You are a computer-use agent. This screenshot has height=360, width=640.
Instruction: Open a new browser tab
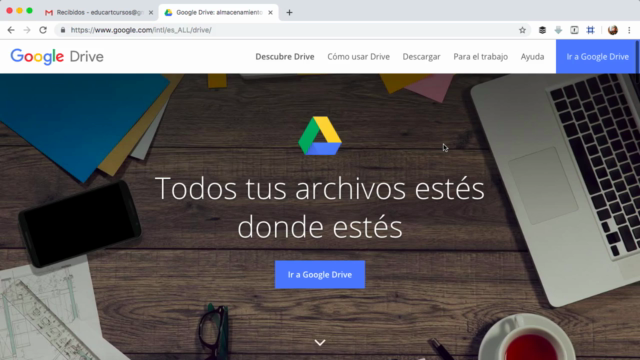click(x=289, y=13)
